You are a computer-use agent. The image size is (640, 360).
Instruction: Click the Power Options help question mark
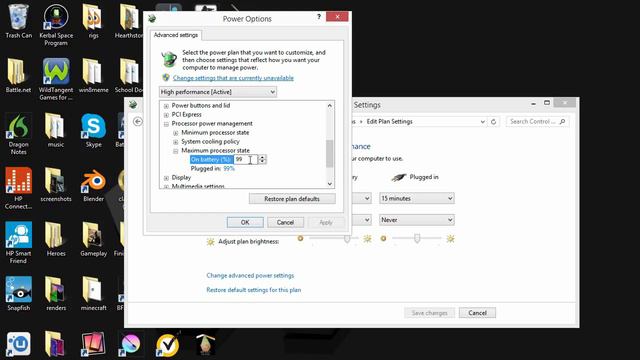point(319,17)
